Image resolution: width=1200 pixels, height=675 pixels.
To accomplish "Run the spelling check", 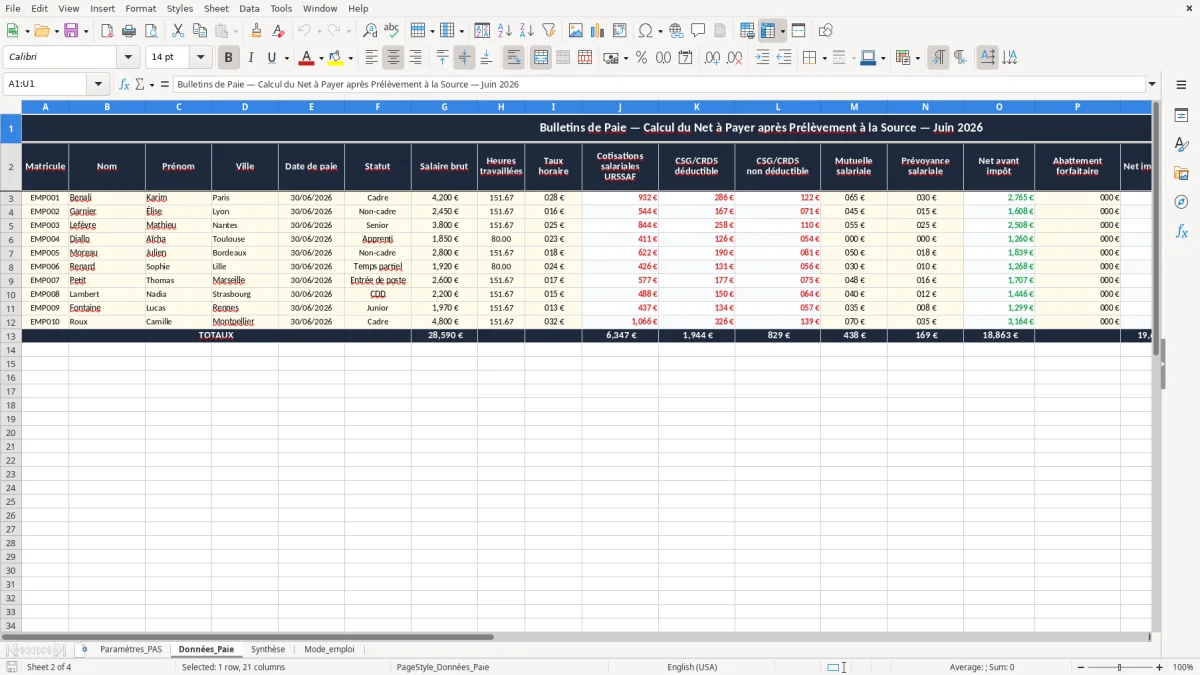I will click(392, 31).
